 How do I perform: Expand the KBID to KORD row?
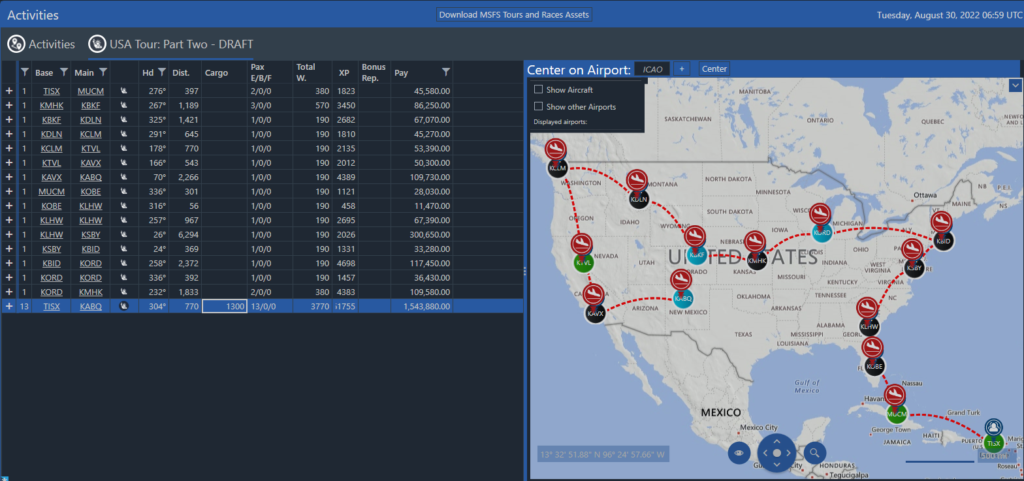pos(9,264)
